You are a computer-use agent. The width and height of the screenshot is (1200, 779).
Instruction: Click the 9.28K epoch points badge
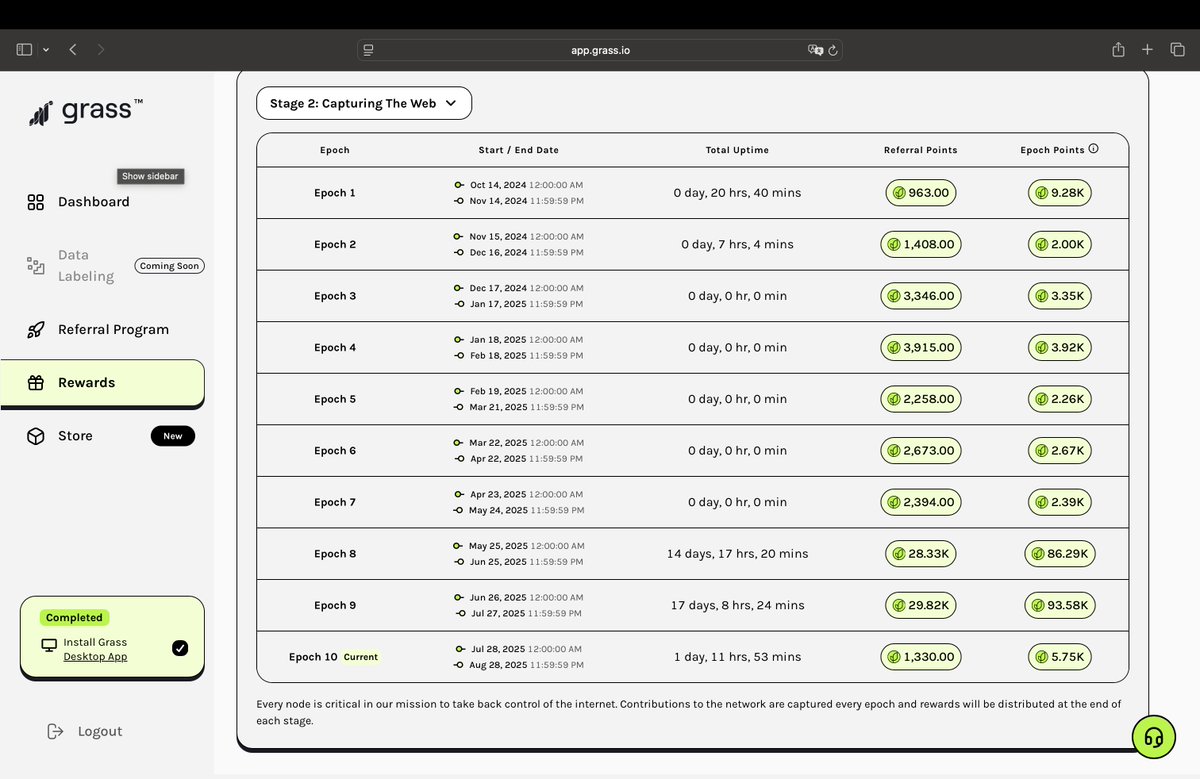[1060, 192]
